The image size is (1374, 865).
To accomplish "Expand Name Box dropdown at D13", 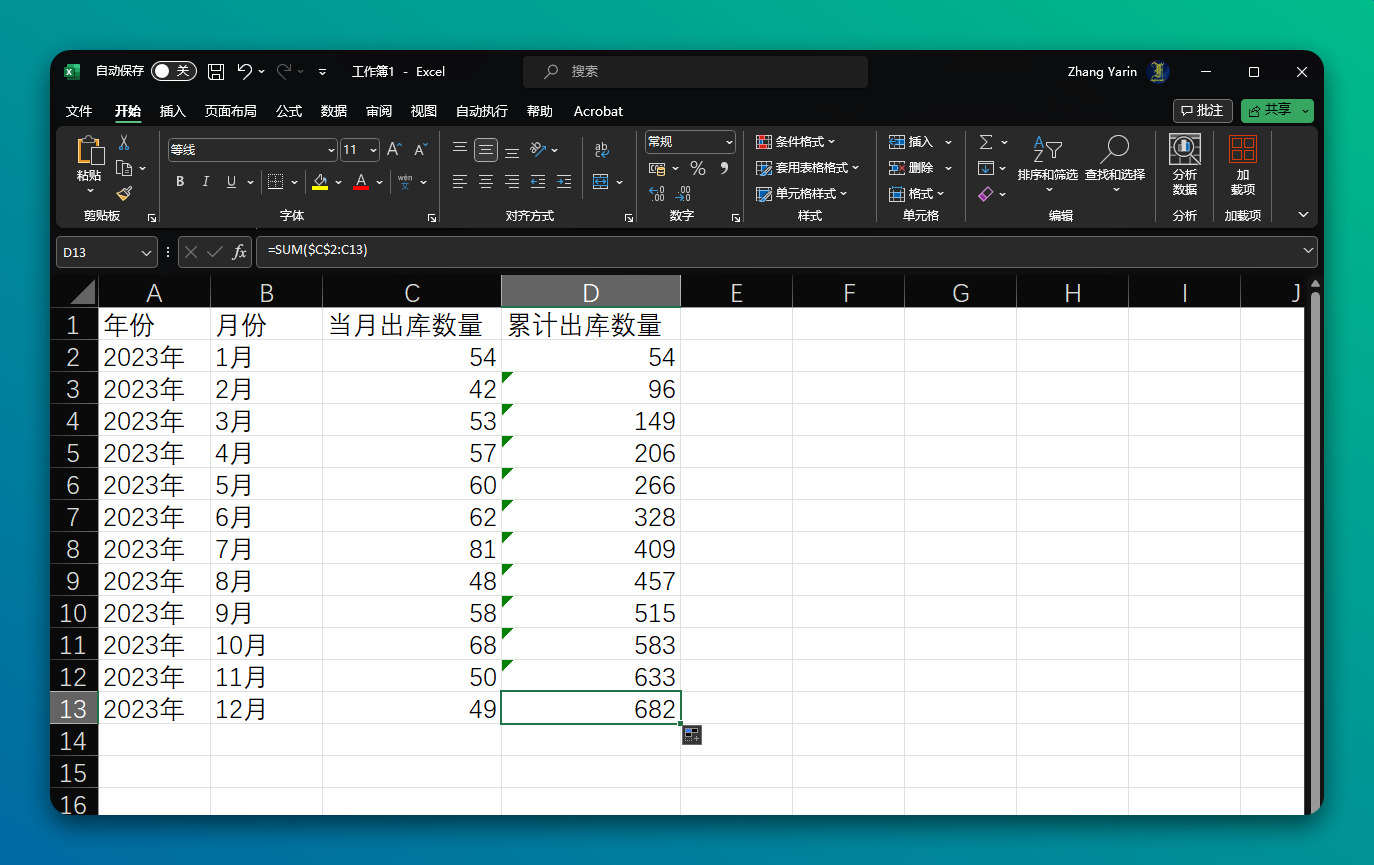I will point(147,252).
